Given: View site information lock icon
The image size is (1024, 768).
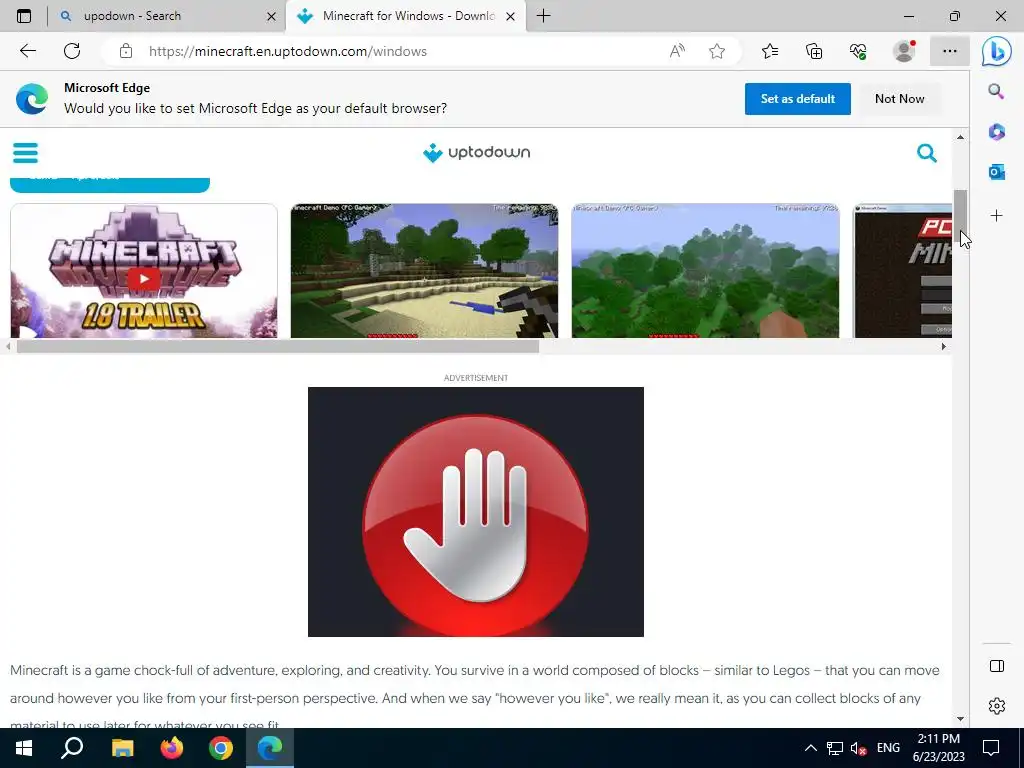Looking at the screenshot, I should coord(126,51).
